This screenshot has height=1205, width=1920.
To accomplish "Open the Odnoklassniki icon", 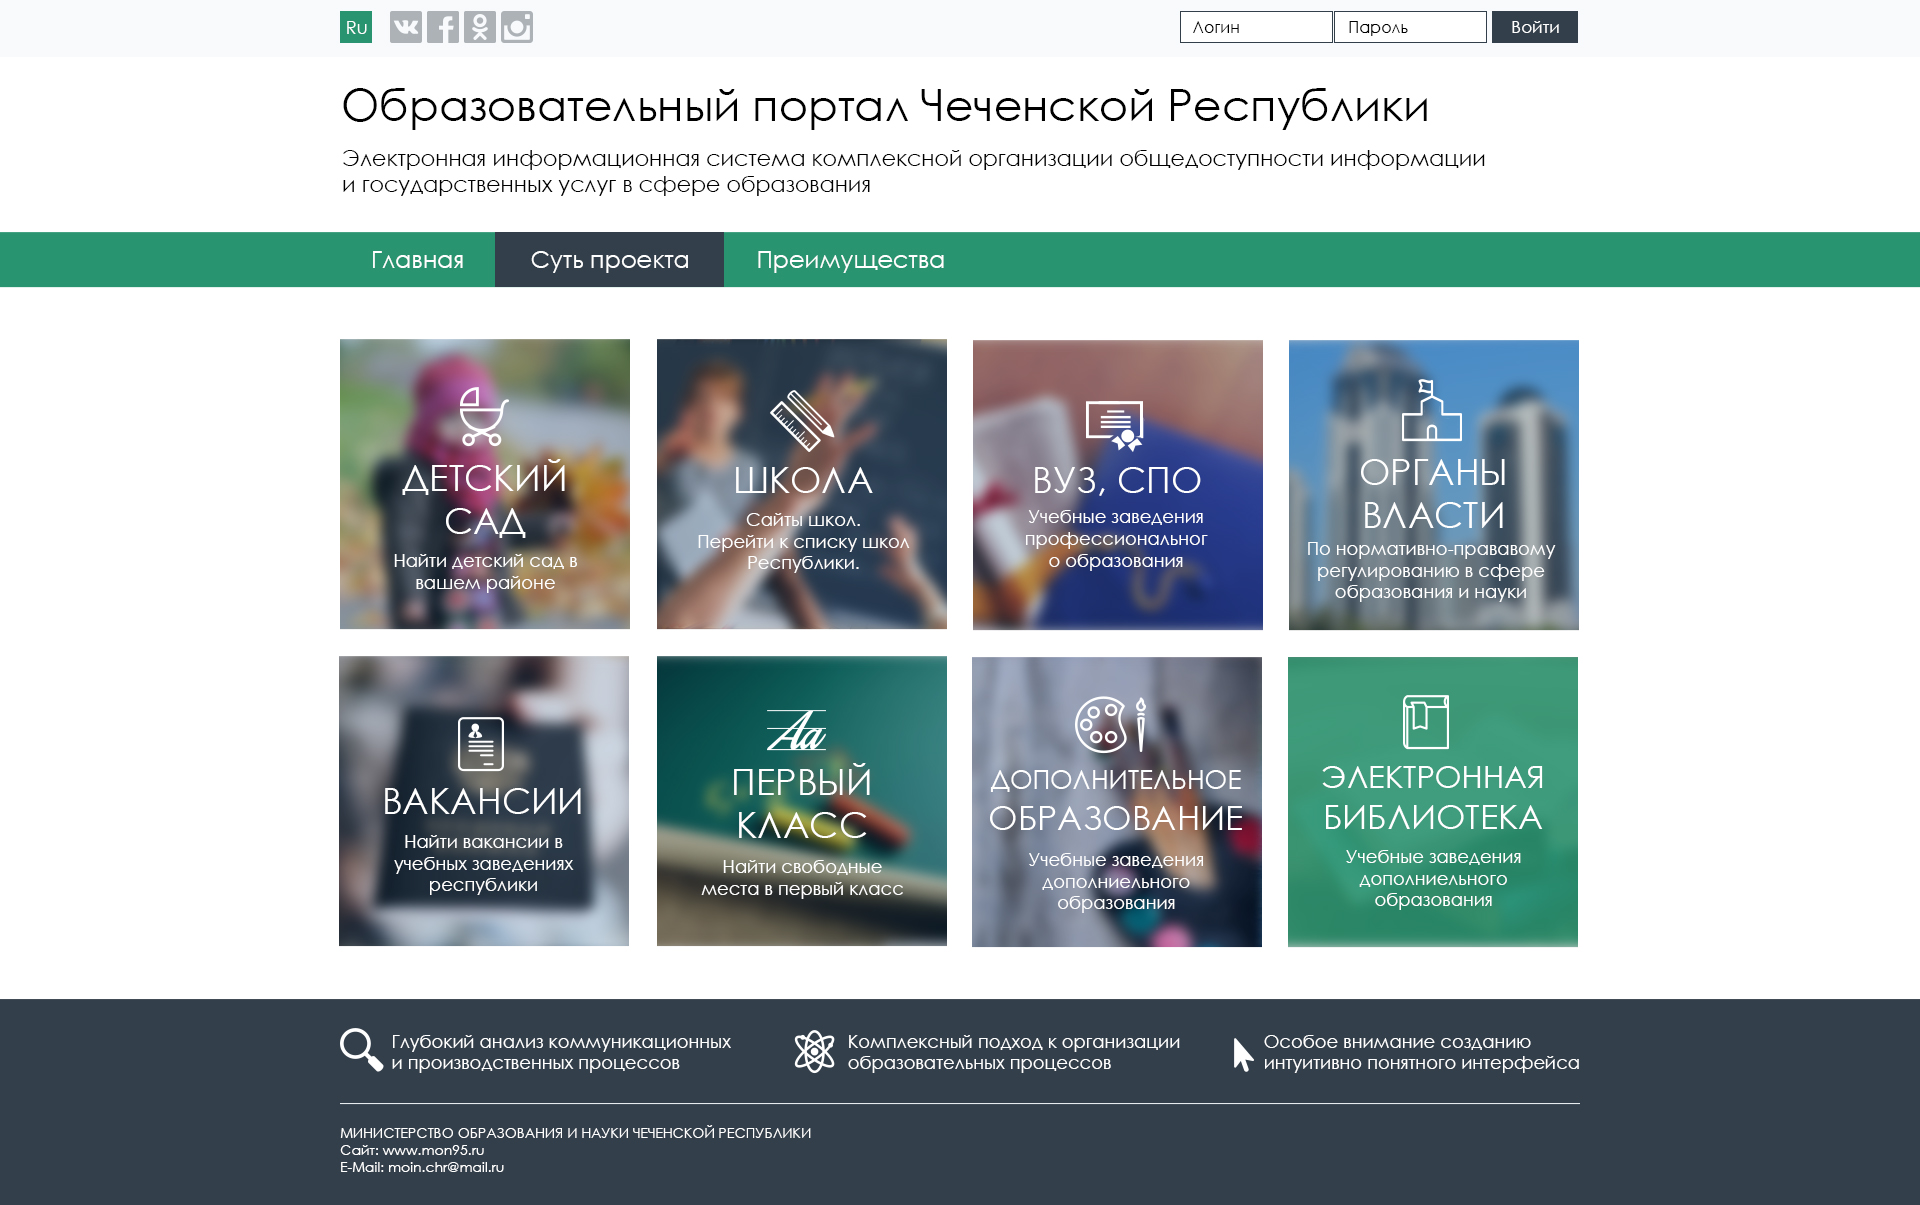I will [x=480, y=27].
